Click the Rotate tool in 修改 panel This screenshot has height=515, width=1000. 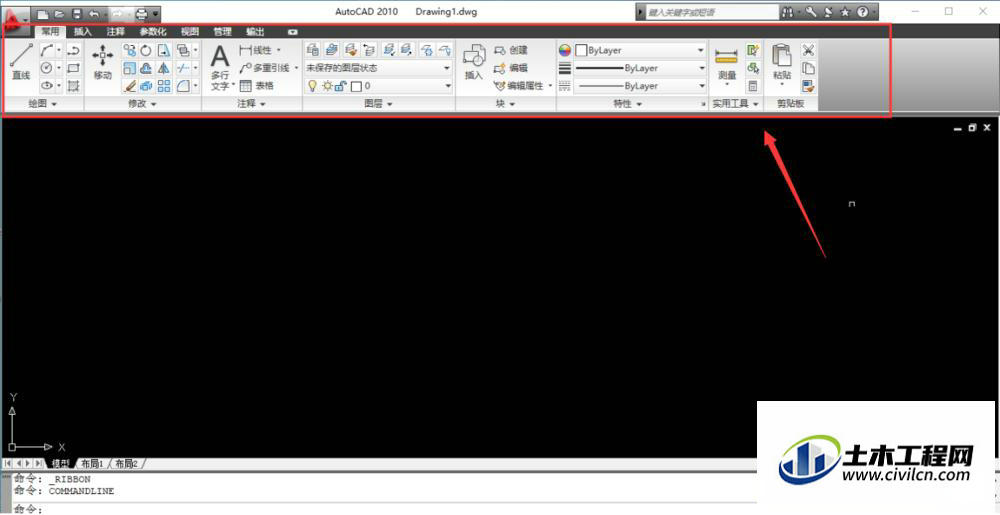coord(146,50)
